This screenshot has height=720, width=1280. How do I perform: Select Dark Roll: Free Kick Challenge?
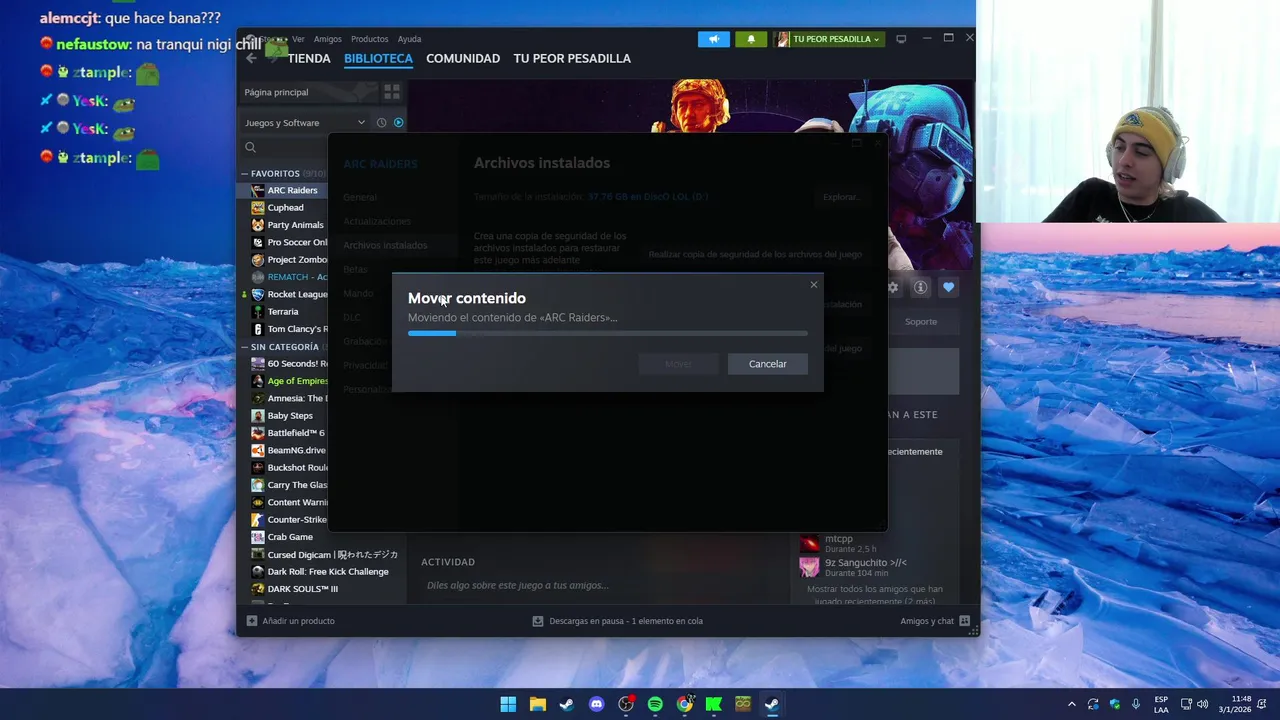click(328, 572)
